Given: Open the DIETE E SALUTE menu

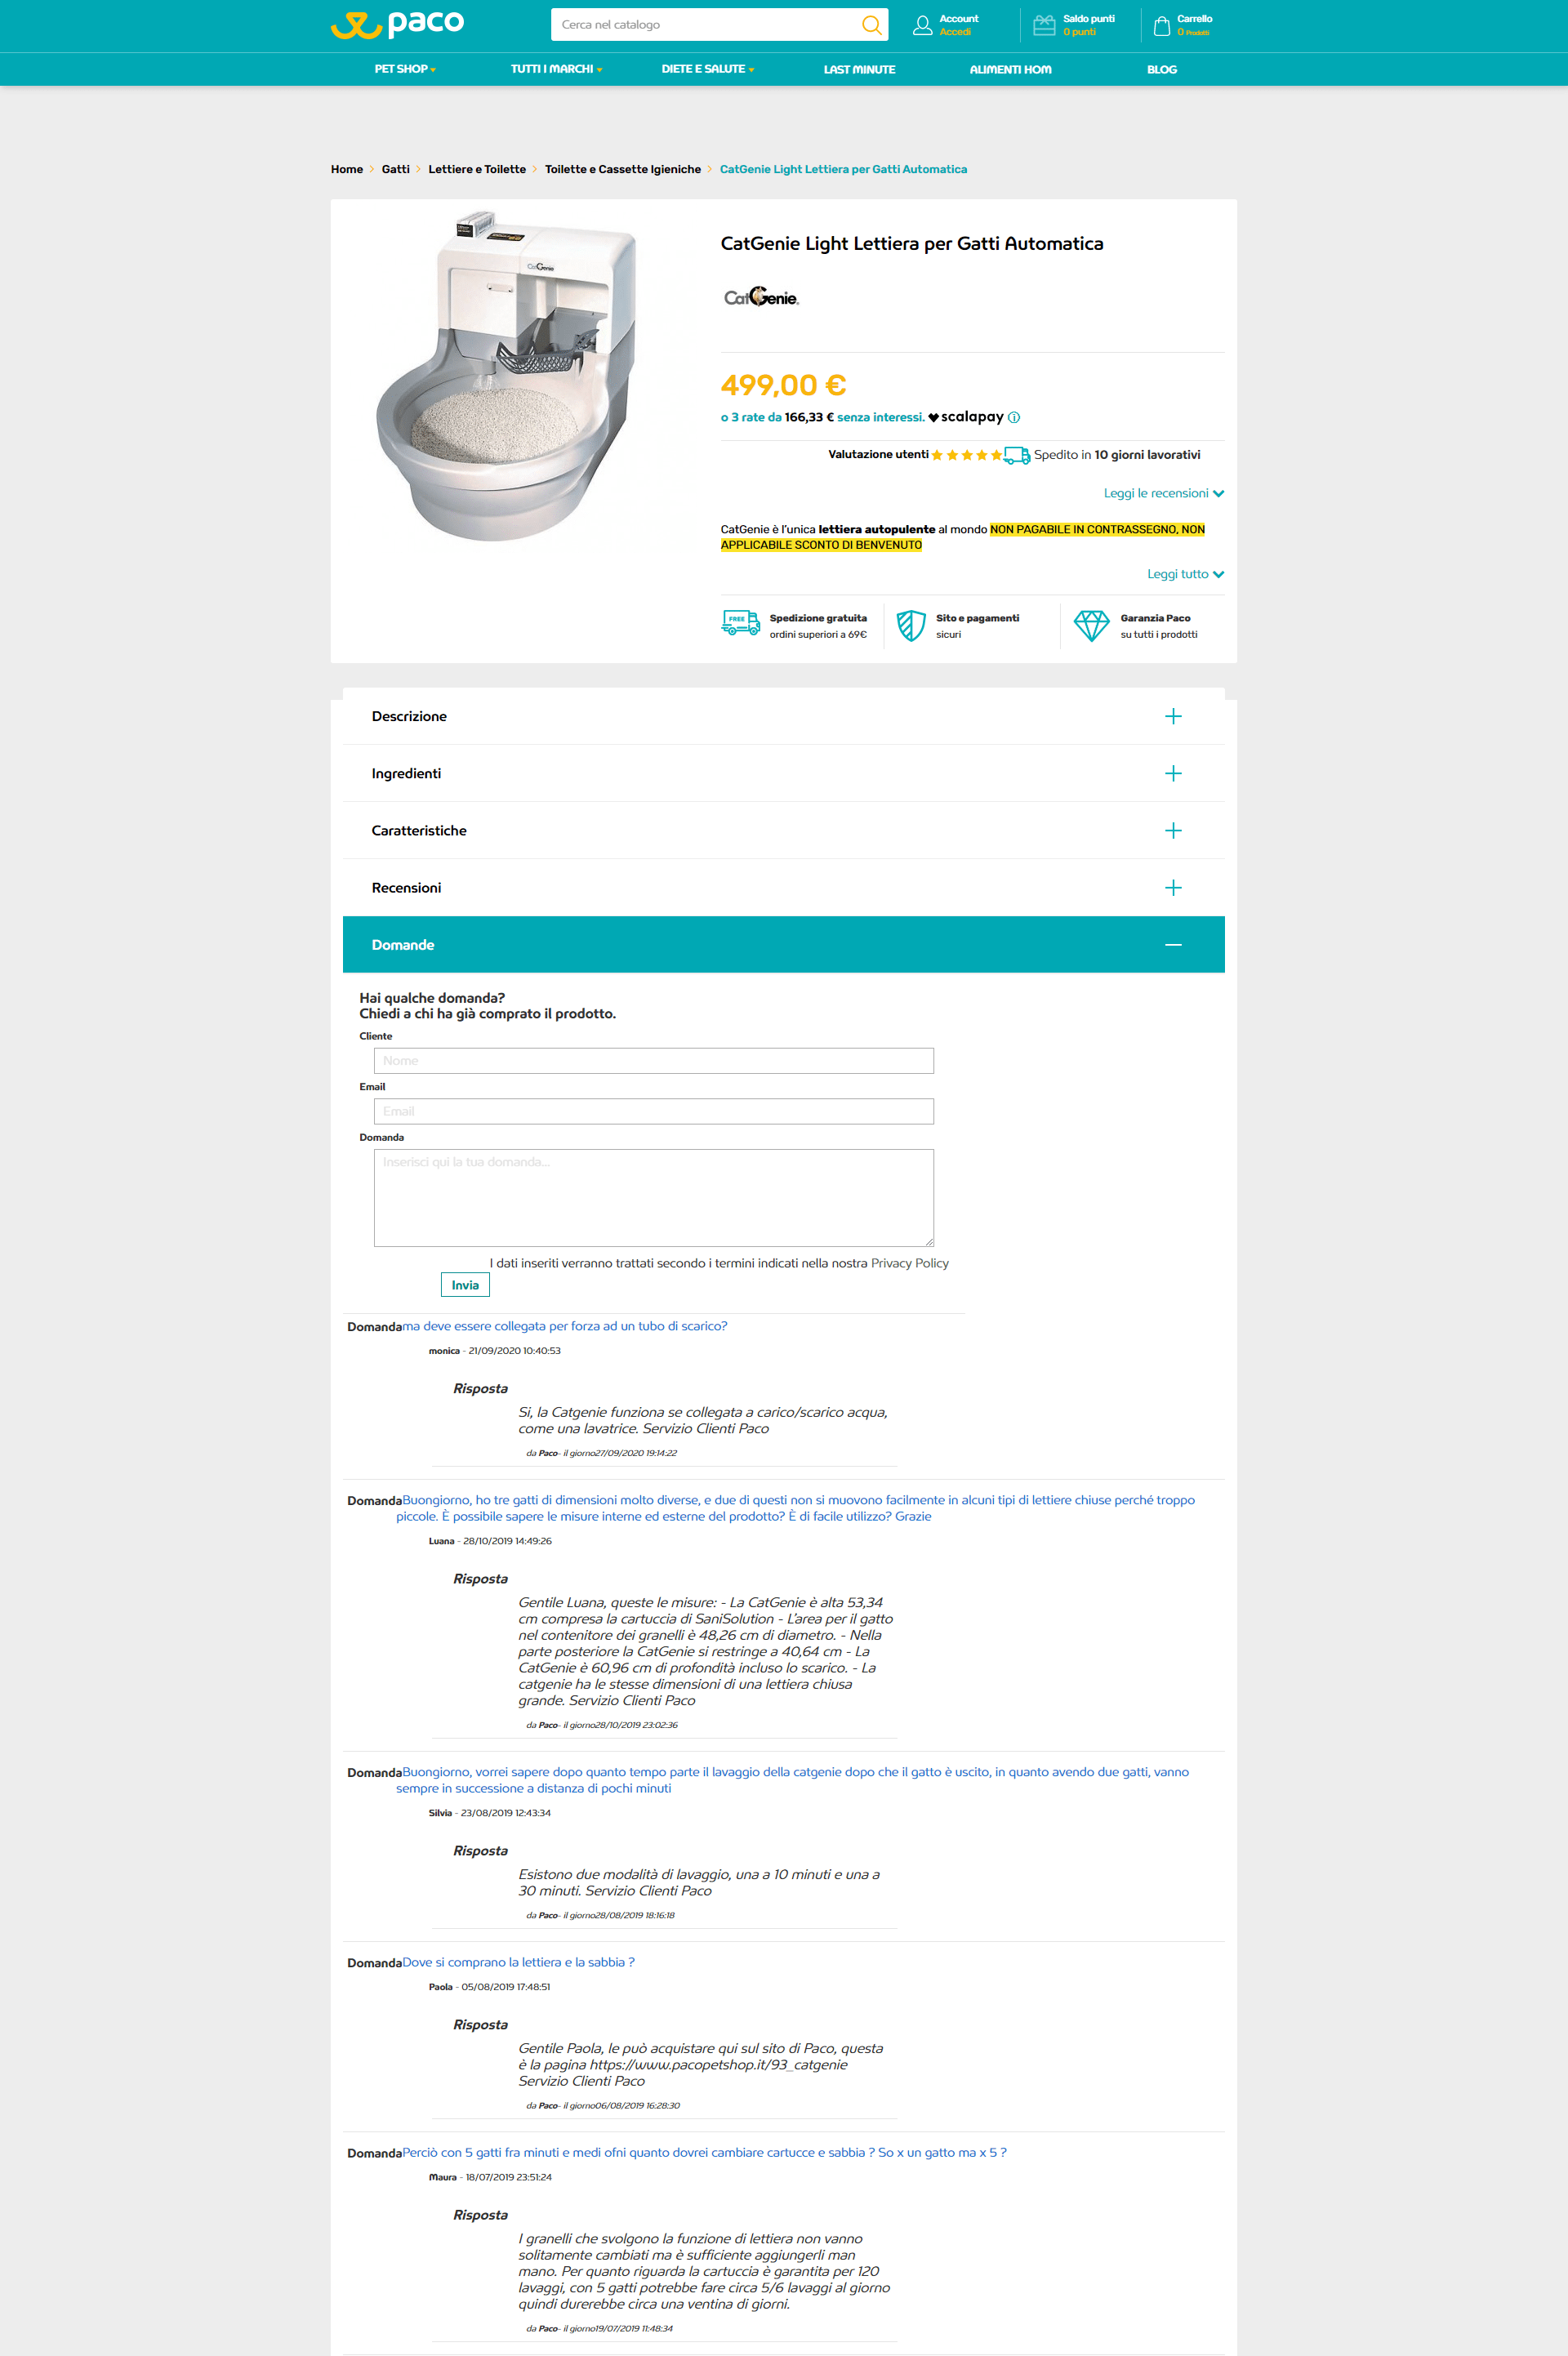Looking at the screenshot, I should click(x=708, y=69).
